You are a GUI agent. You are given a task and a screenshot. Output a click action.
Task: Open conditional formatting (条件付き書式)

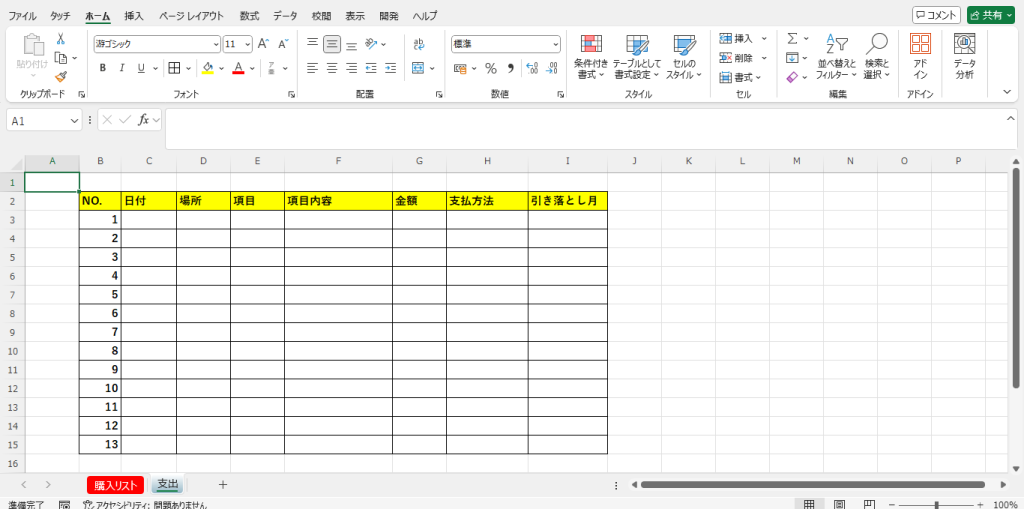click(591, 56)
